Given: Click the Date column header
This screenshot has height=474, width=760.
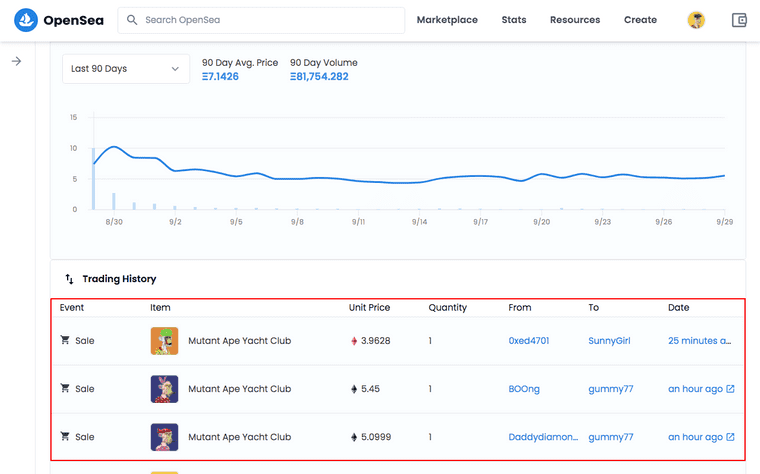Looking at the screenshot, I should [x=679, y=307].
